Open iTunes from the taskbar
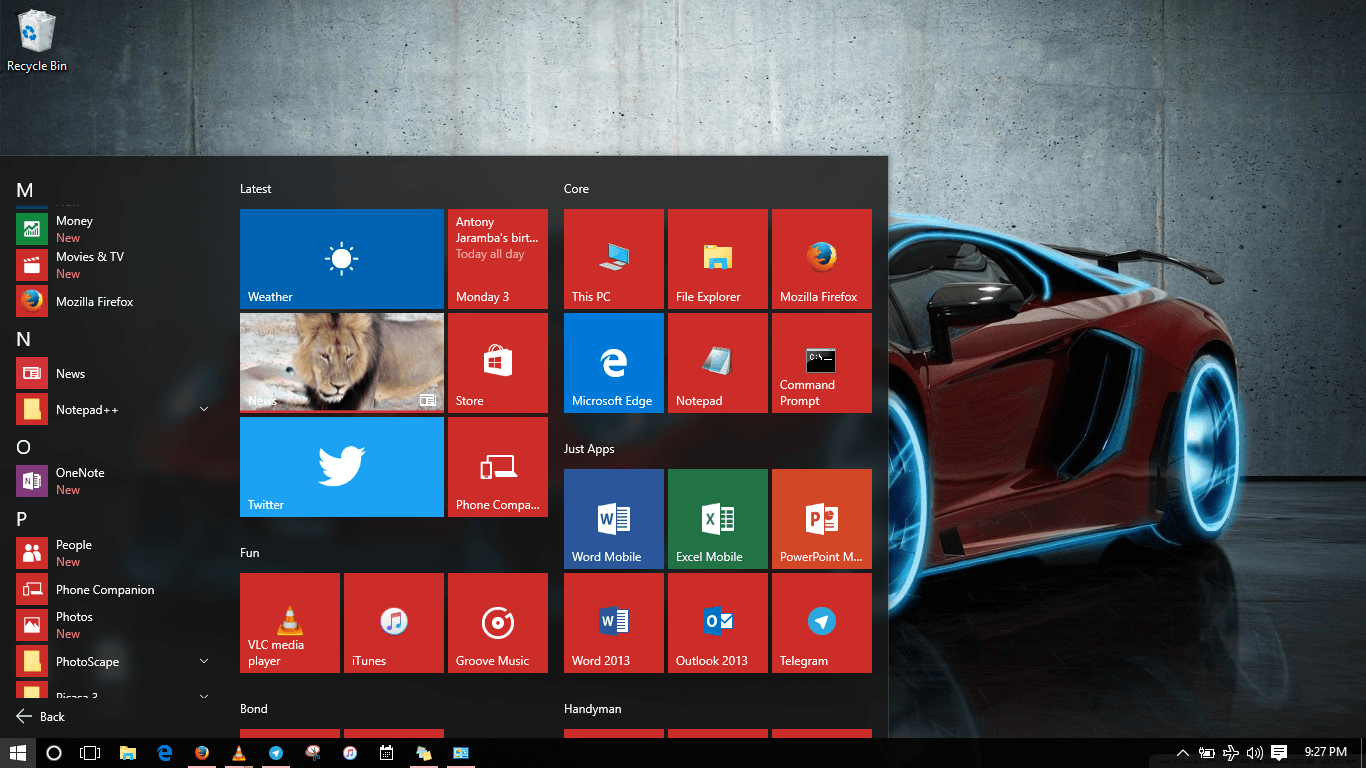 [350, 753]
